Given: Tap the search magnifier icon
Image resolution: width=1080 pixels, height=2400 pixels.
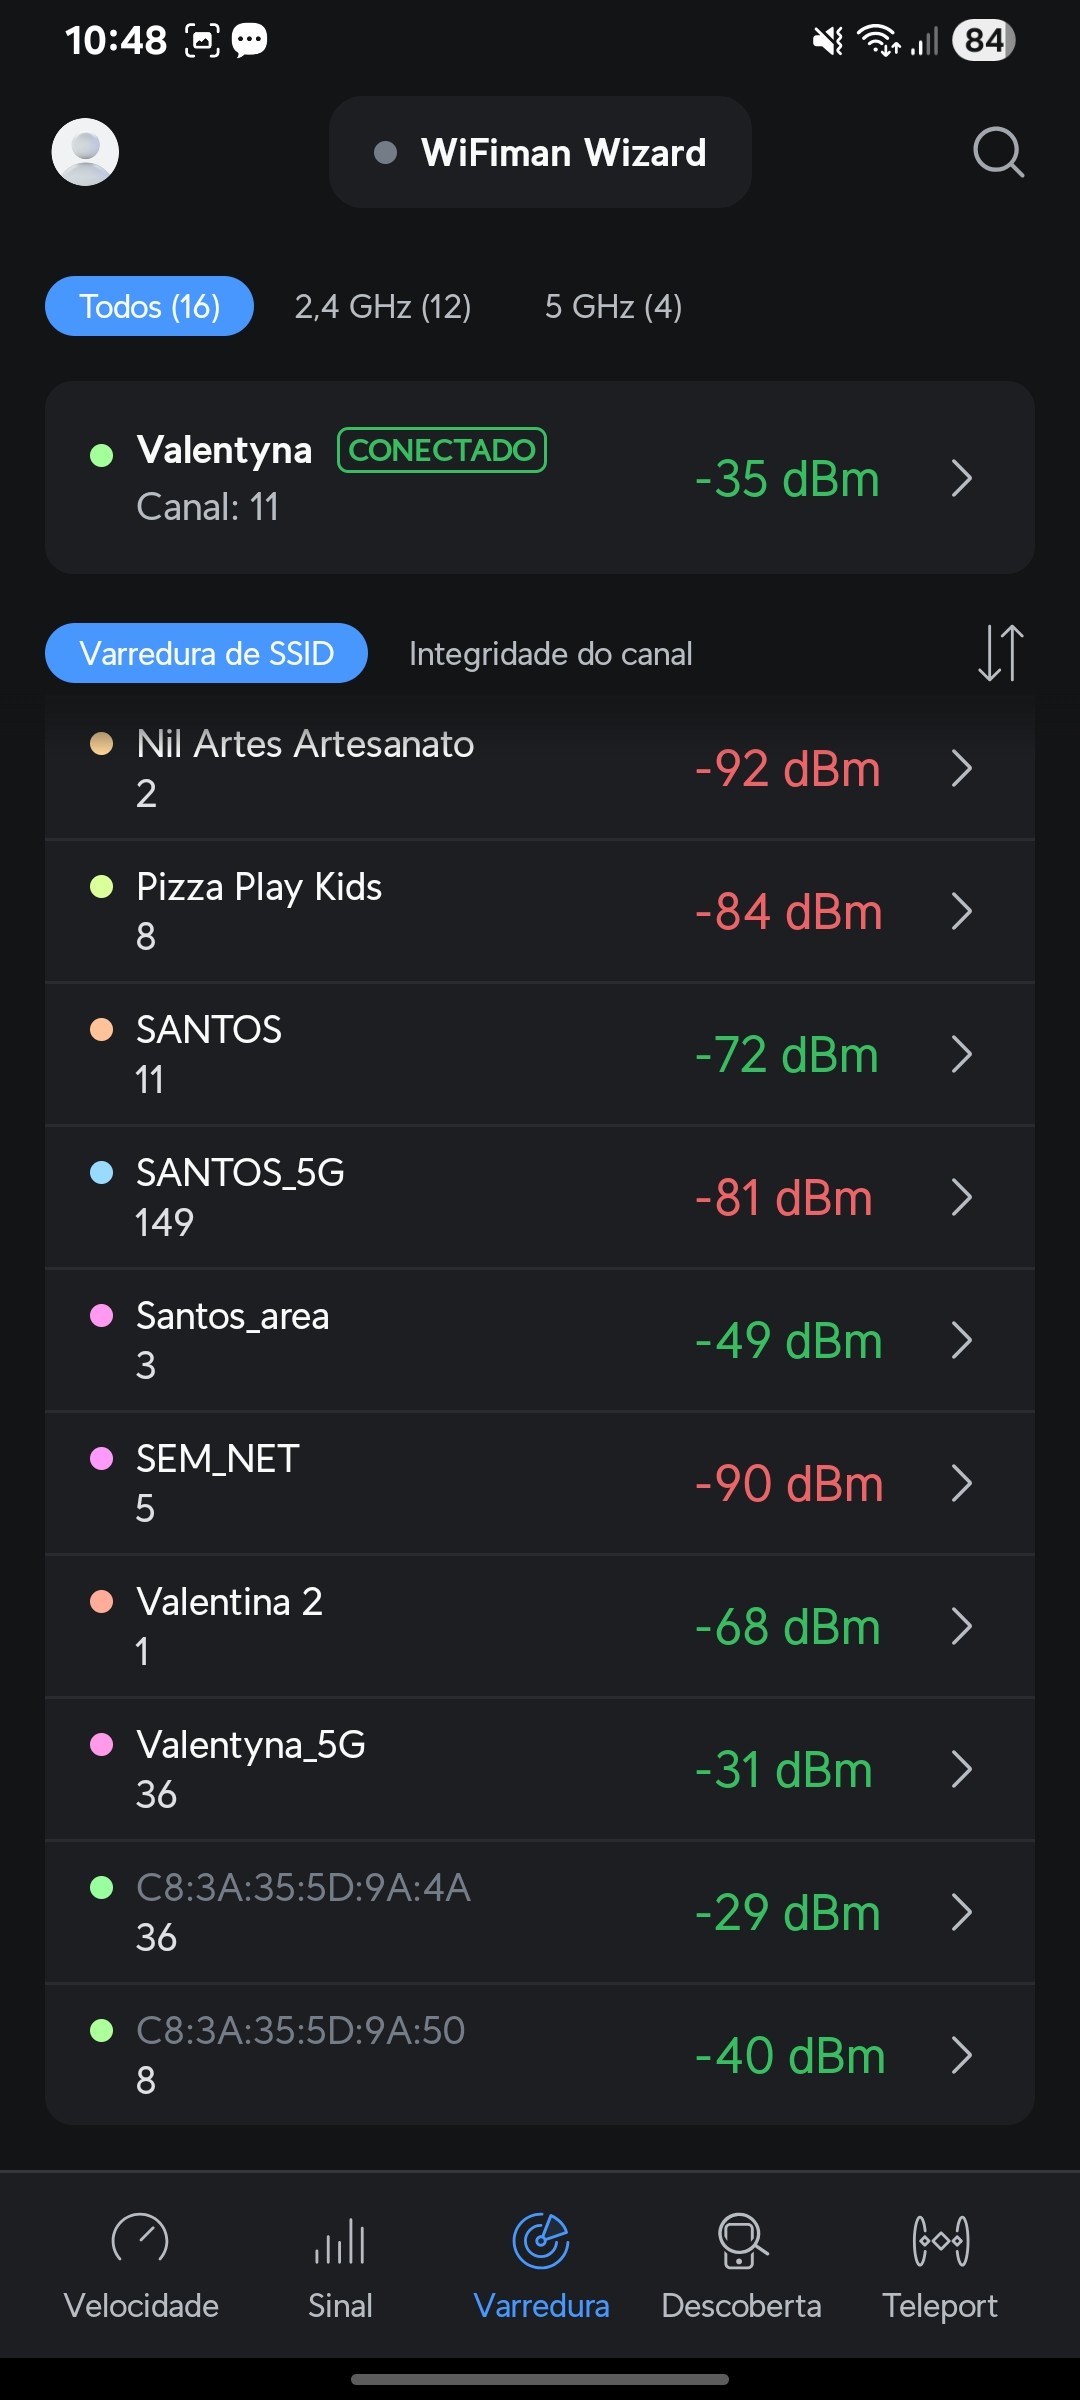Looking at the screenshot, I should click(x=998, y=152).
